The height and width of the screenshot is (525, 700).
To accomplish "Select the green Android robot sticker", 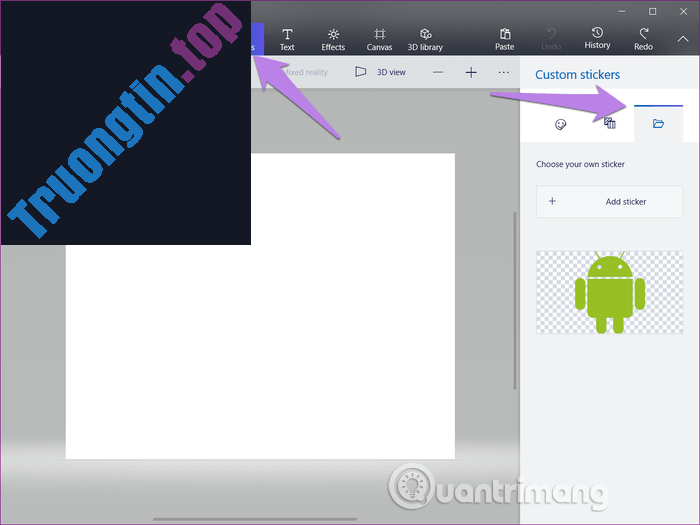I will tap(610, 292).
